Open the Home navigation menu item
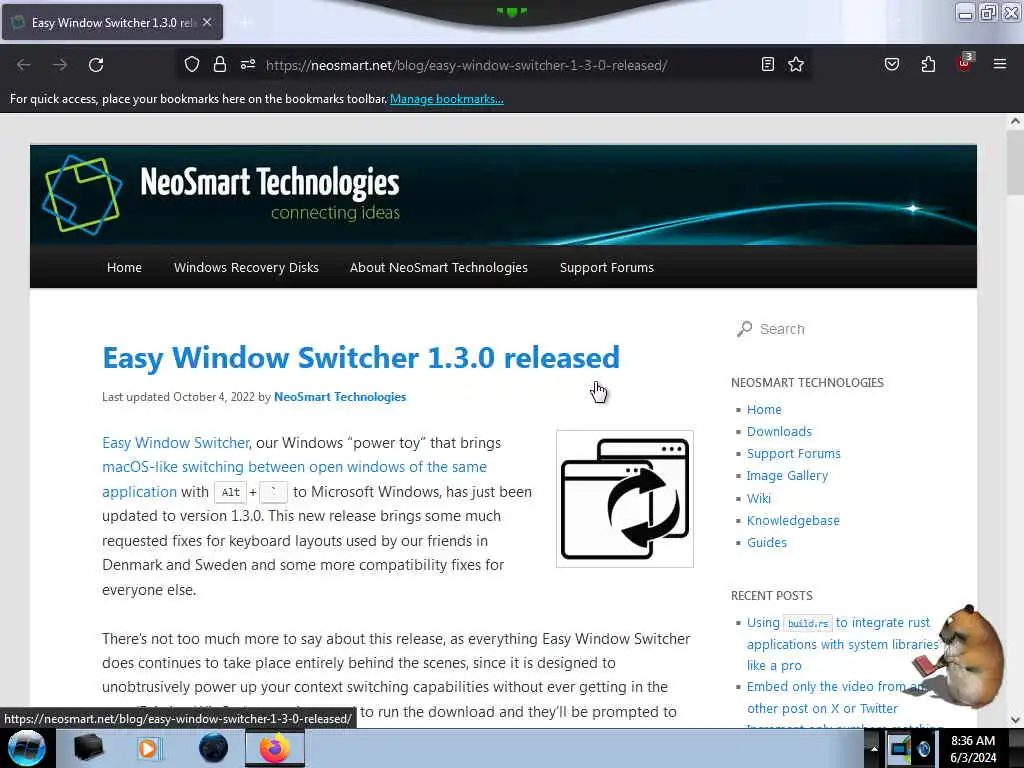This screenshot has height=768, width=1024. pos(124,267)
